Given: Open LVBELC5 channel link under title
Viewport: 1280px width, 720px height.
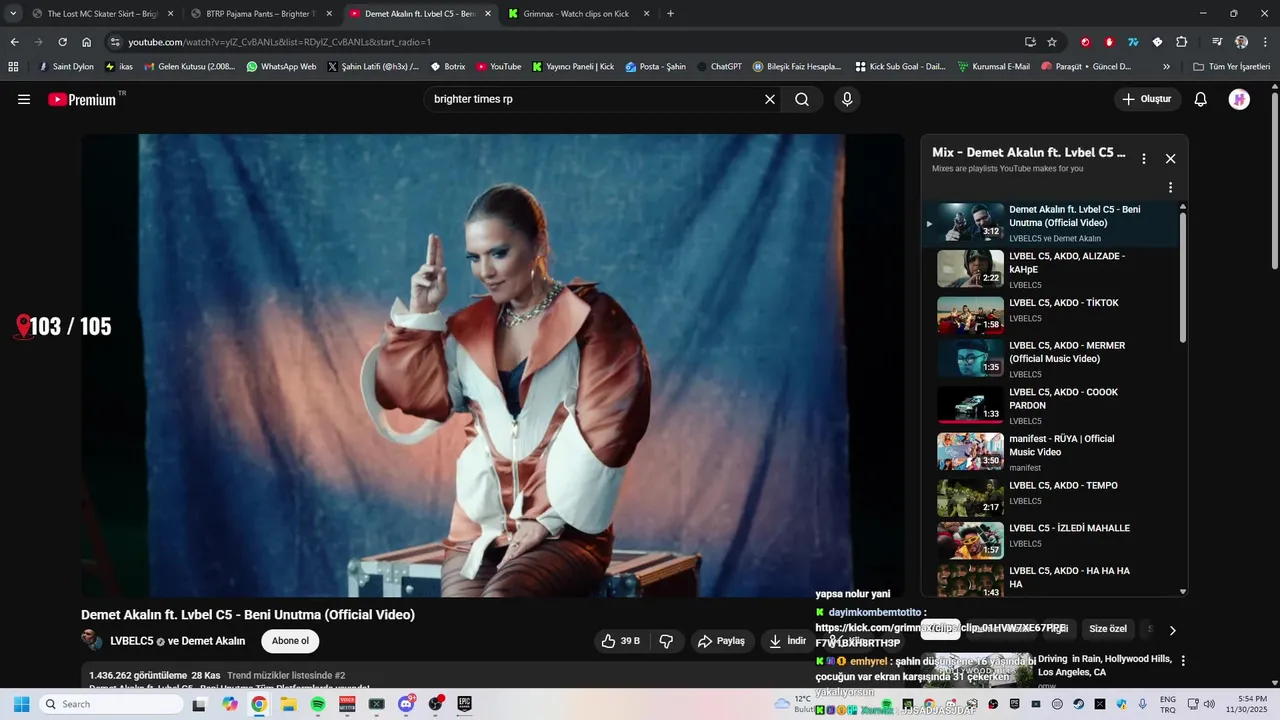Looking at the screenshot, I should 131,641.
